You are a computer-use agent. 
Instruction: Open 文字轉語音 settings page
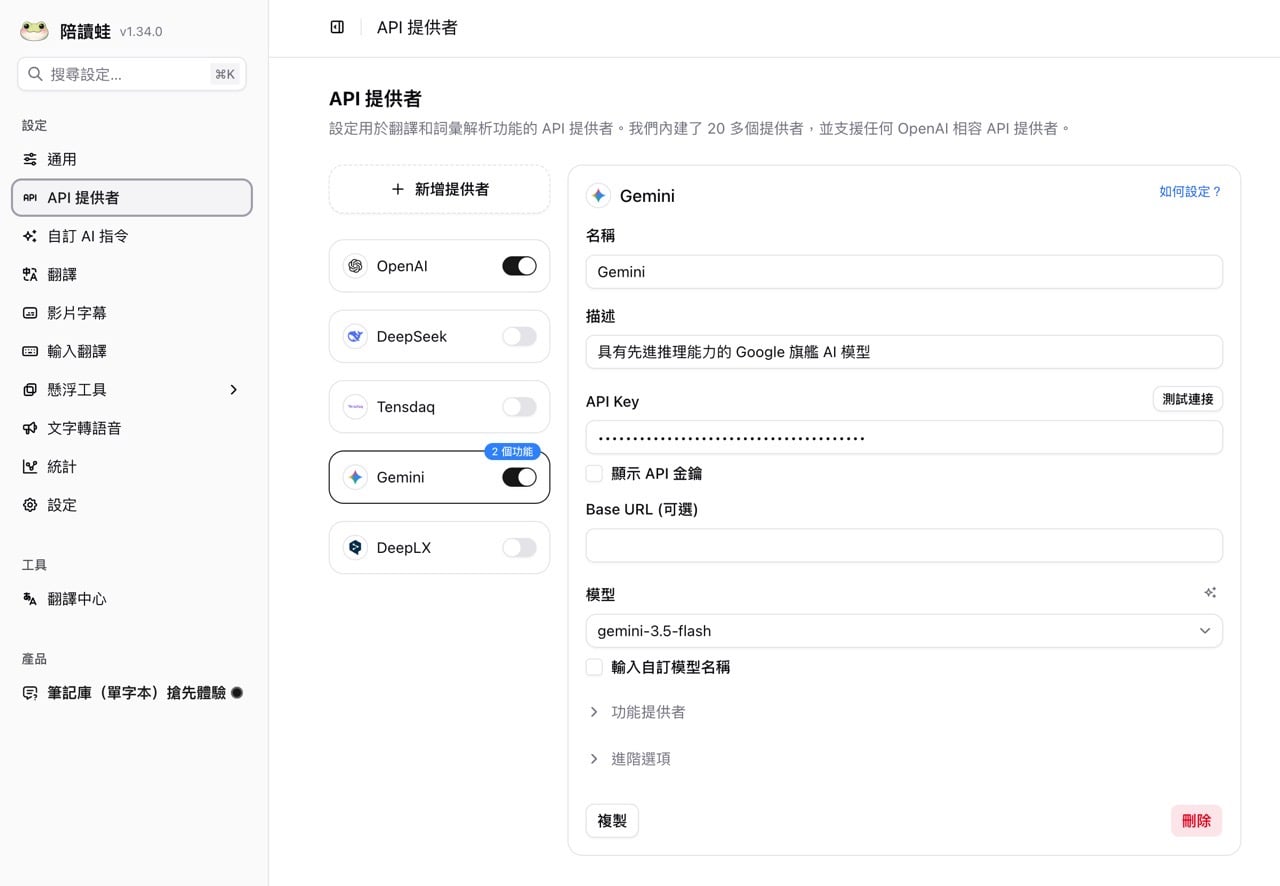132,428
